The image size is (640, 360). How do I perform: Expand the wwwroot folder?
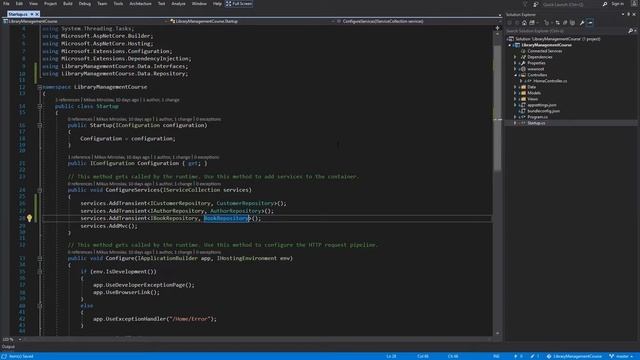click(x=515, y=69)
